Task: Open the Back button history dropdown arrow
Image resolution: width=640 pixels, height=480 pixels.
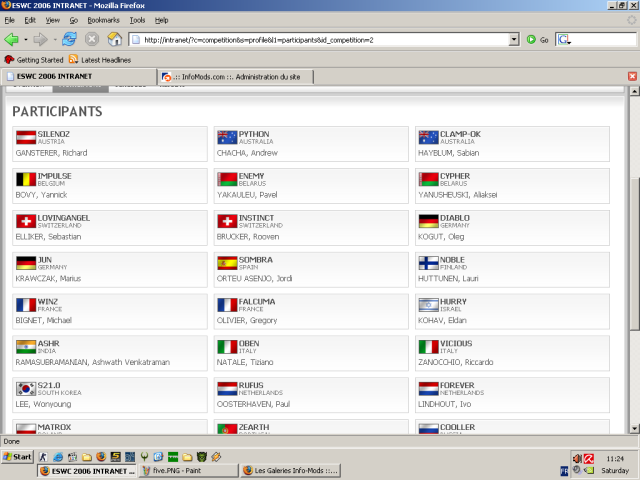Action: [25, 40]
